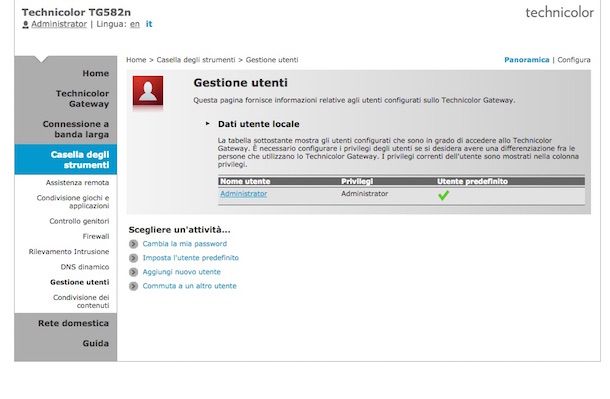Click the Administrator privilege cell
Viewport: 610px width, 399px height.
[x=365, y=194]
